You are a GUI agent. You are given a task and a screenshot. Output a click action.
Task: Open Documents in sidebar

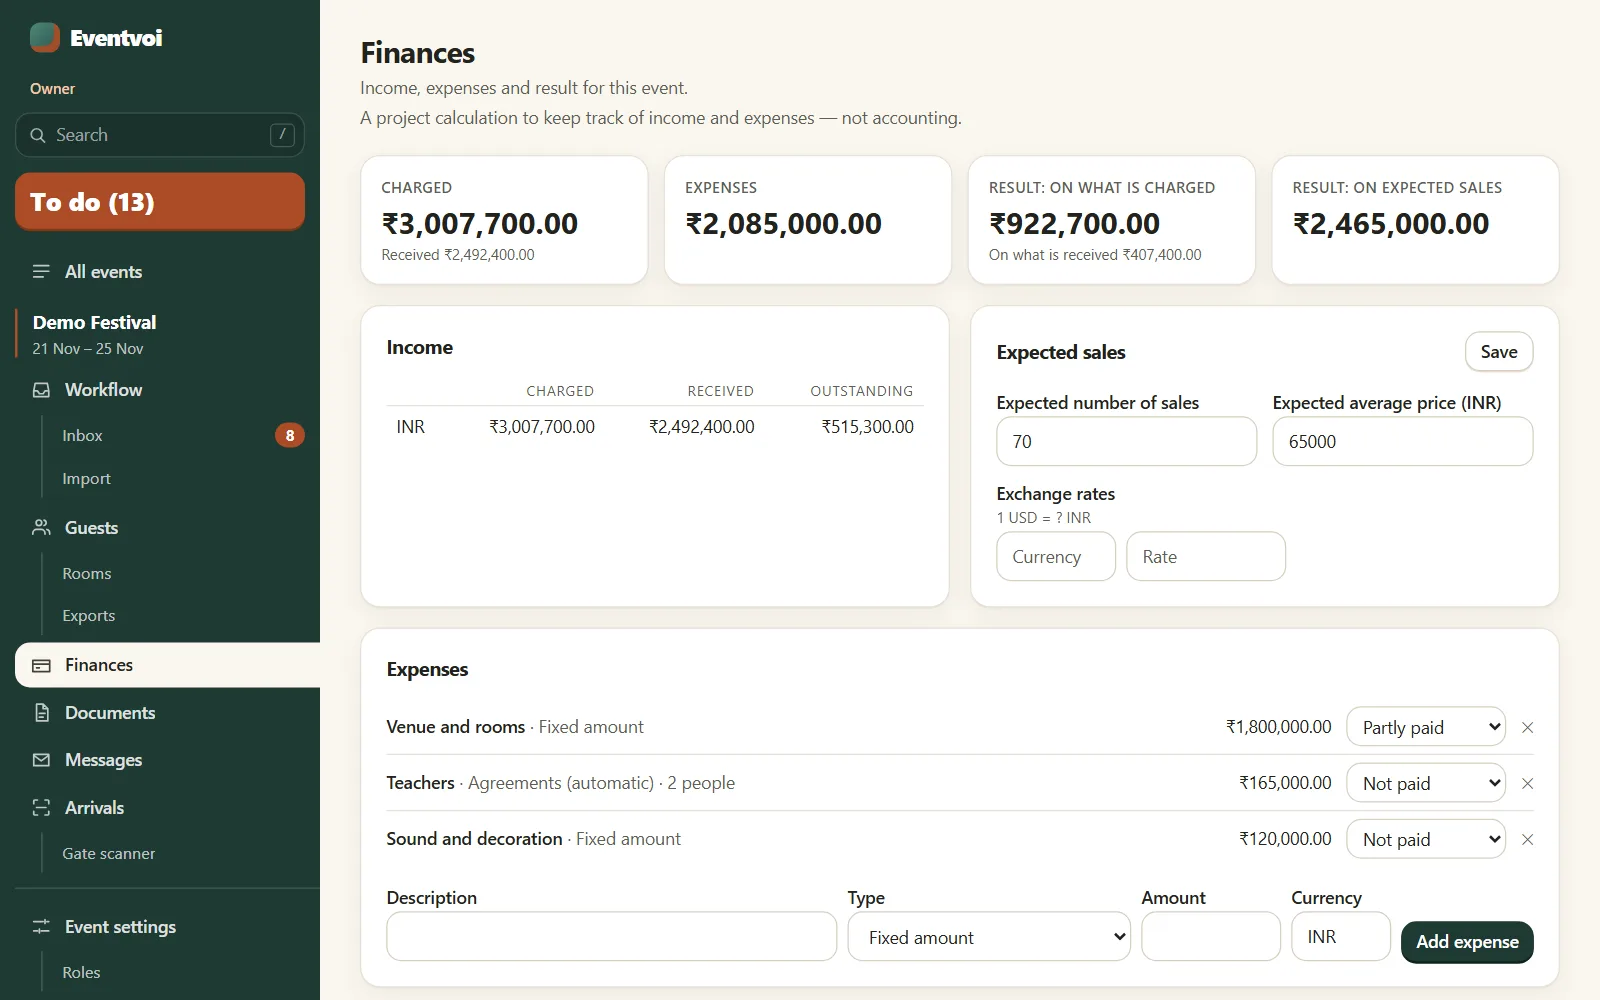click(x=160, y=713)
